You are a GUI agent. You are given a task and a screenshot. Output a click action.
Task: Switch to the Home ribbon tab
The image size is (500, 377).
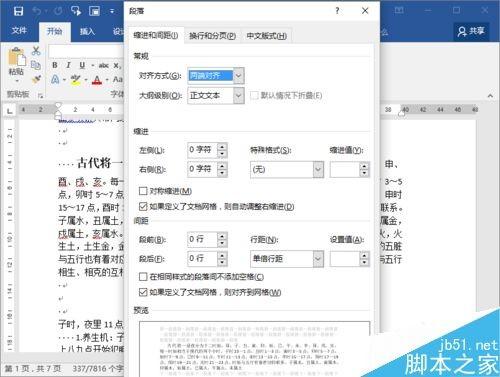point(55,32)
